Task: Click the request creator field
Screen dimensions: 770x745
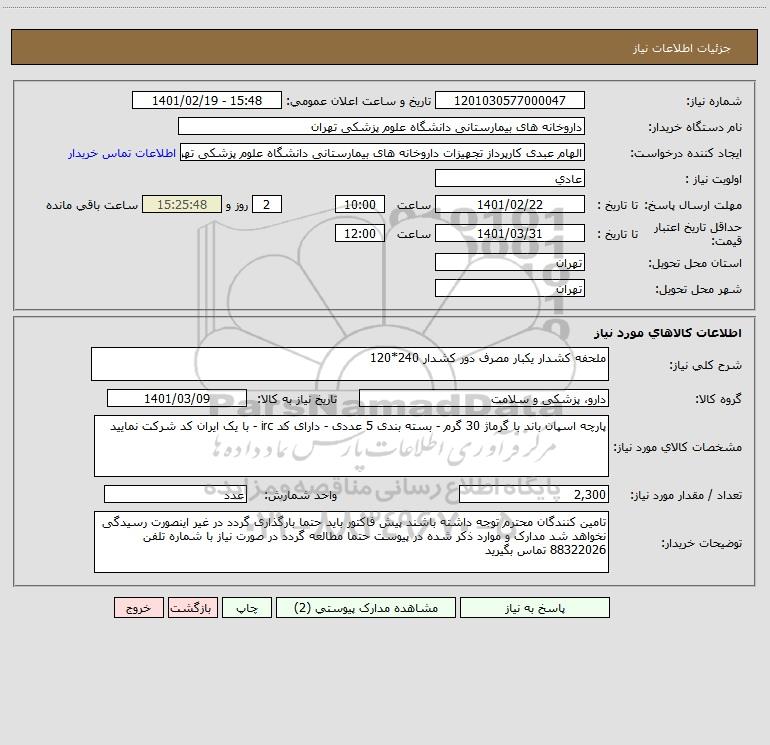Action: tap(383, 152)
